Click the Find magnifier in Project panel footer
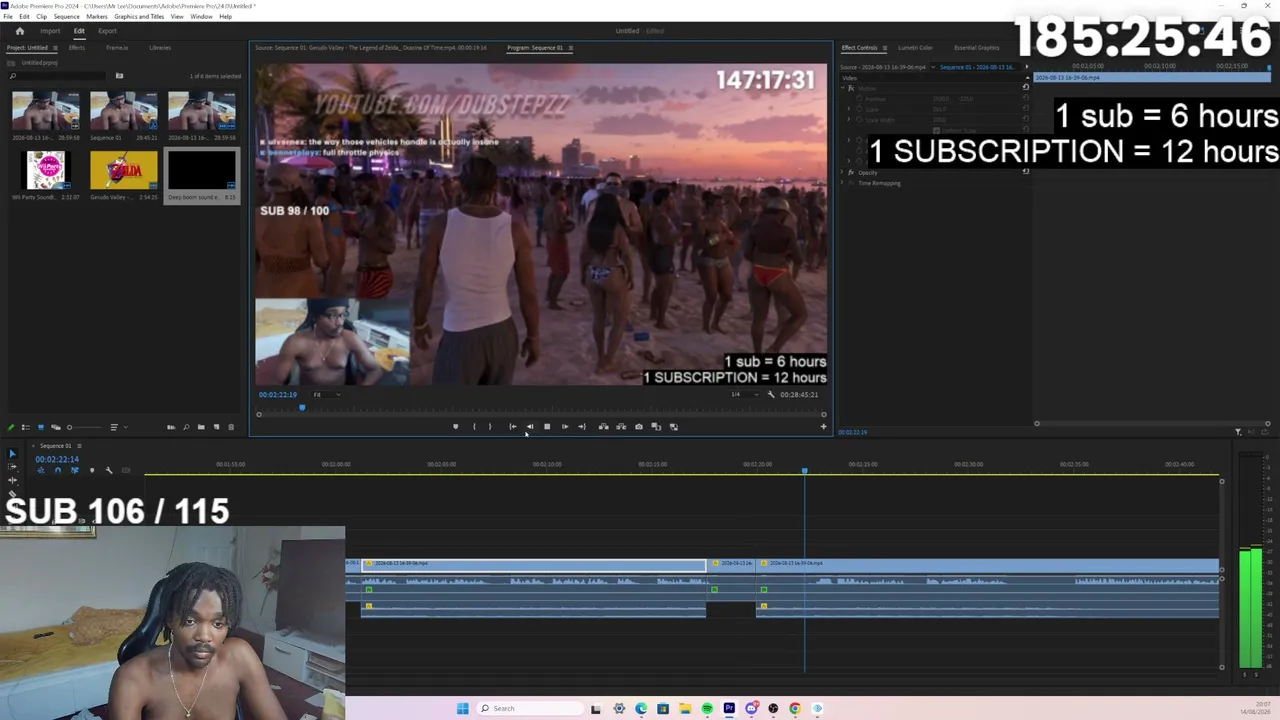 coord(186,427)
